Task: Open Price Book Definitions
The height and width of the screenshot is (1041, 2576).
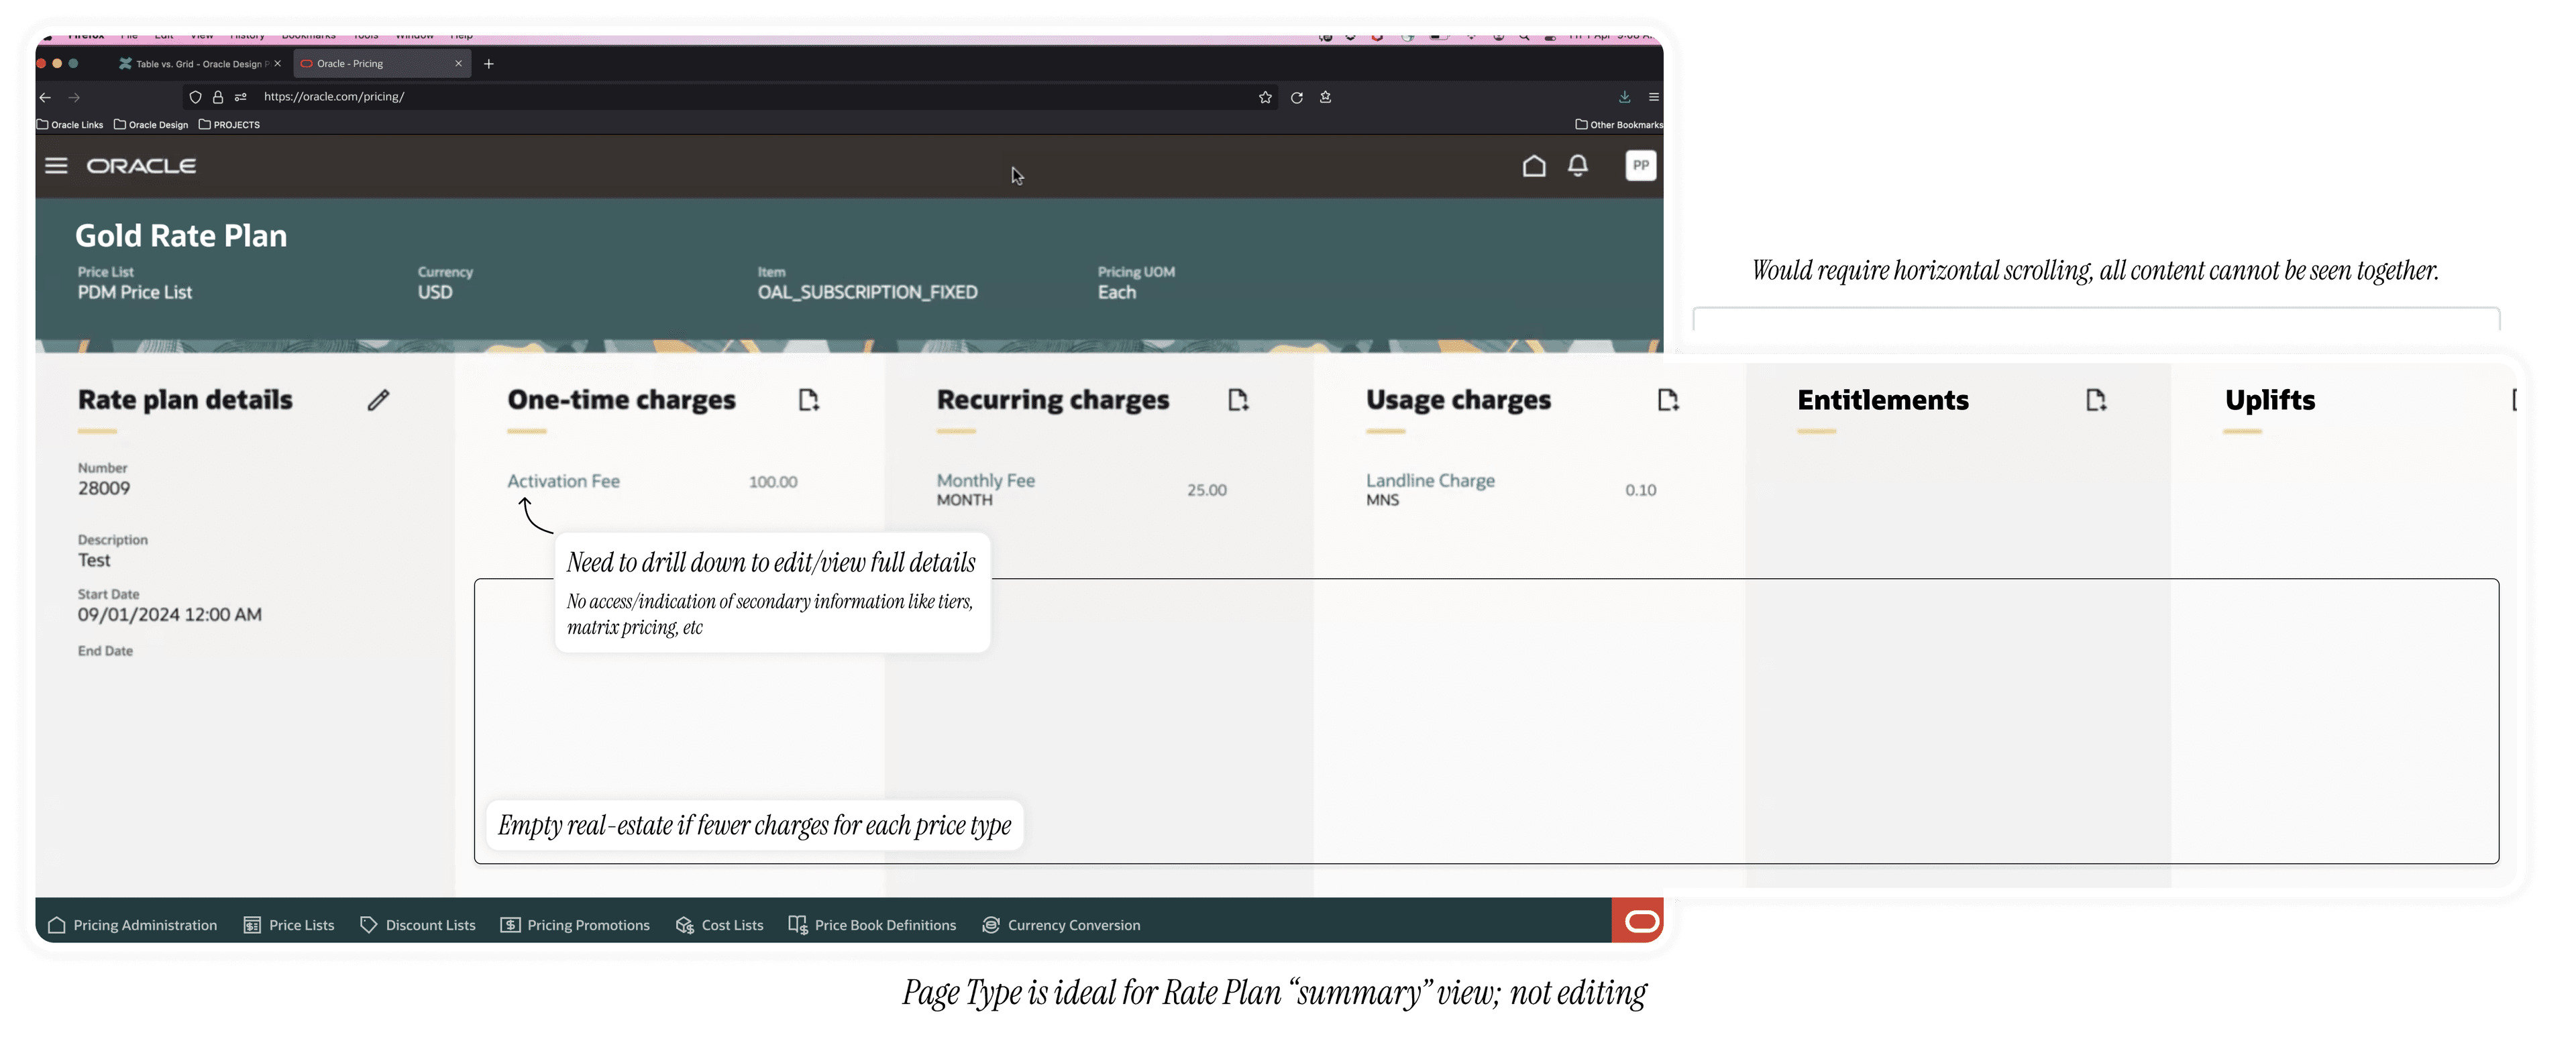Action: coord(872,925)
